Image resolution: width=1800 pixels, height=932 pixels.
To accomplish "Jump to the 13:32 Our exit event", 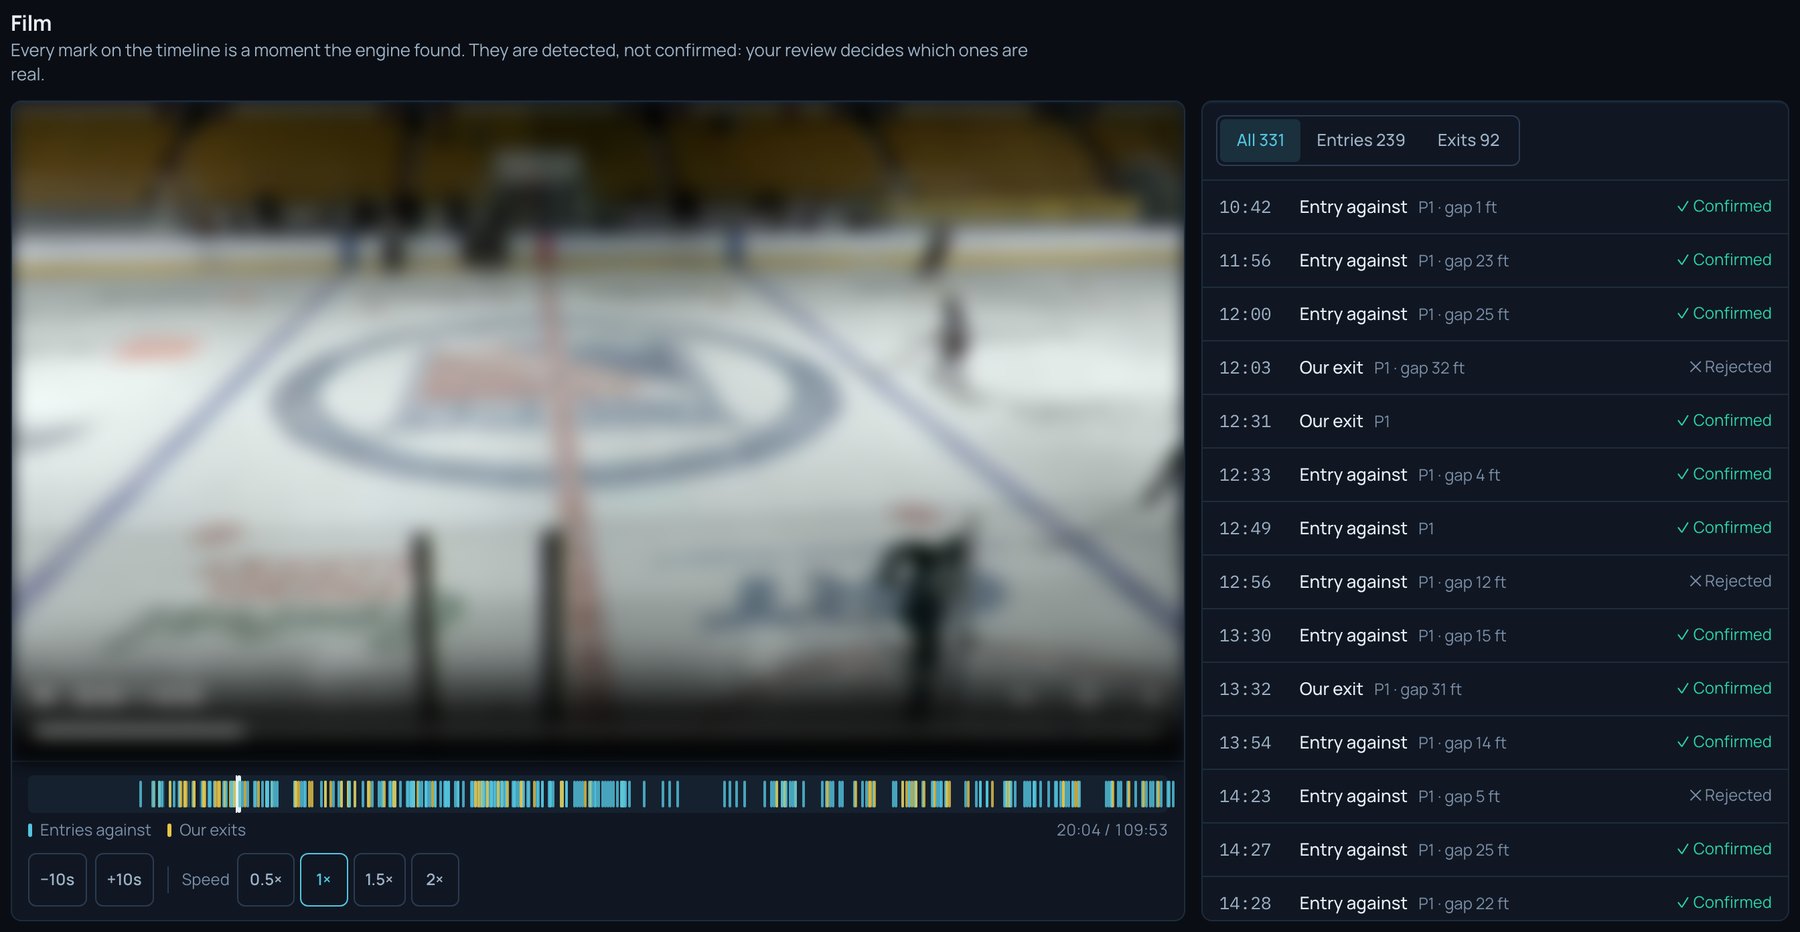I will click(1495, 689).
